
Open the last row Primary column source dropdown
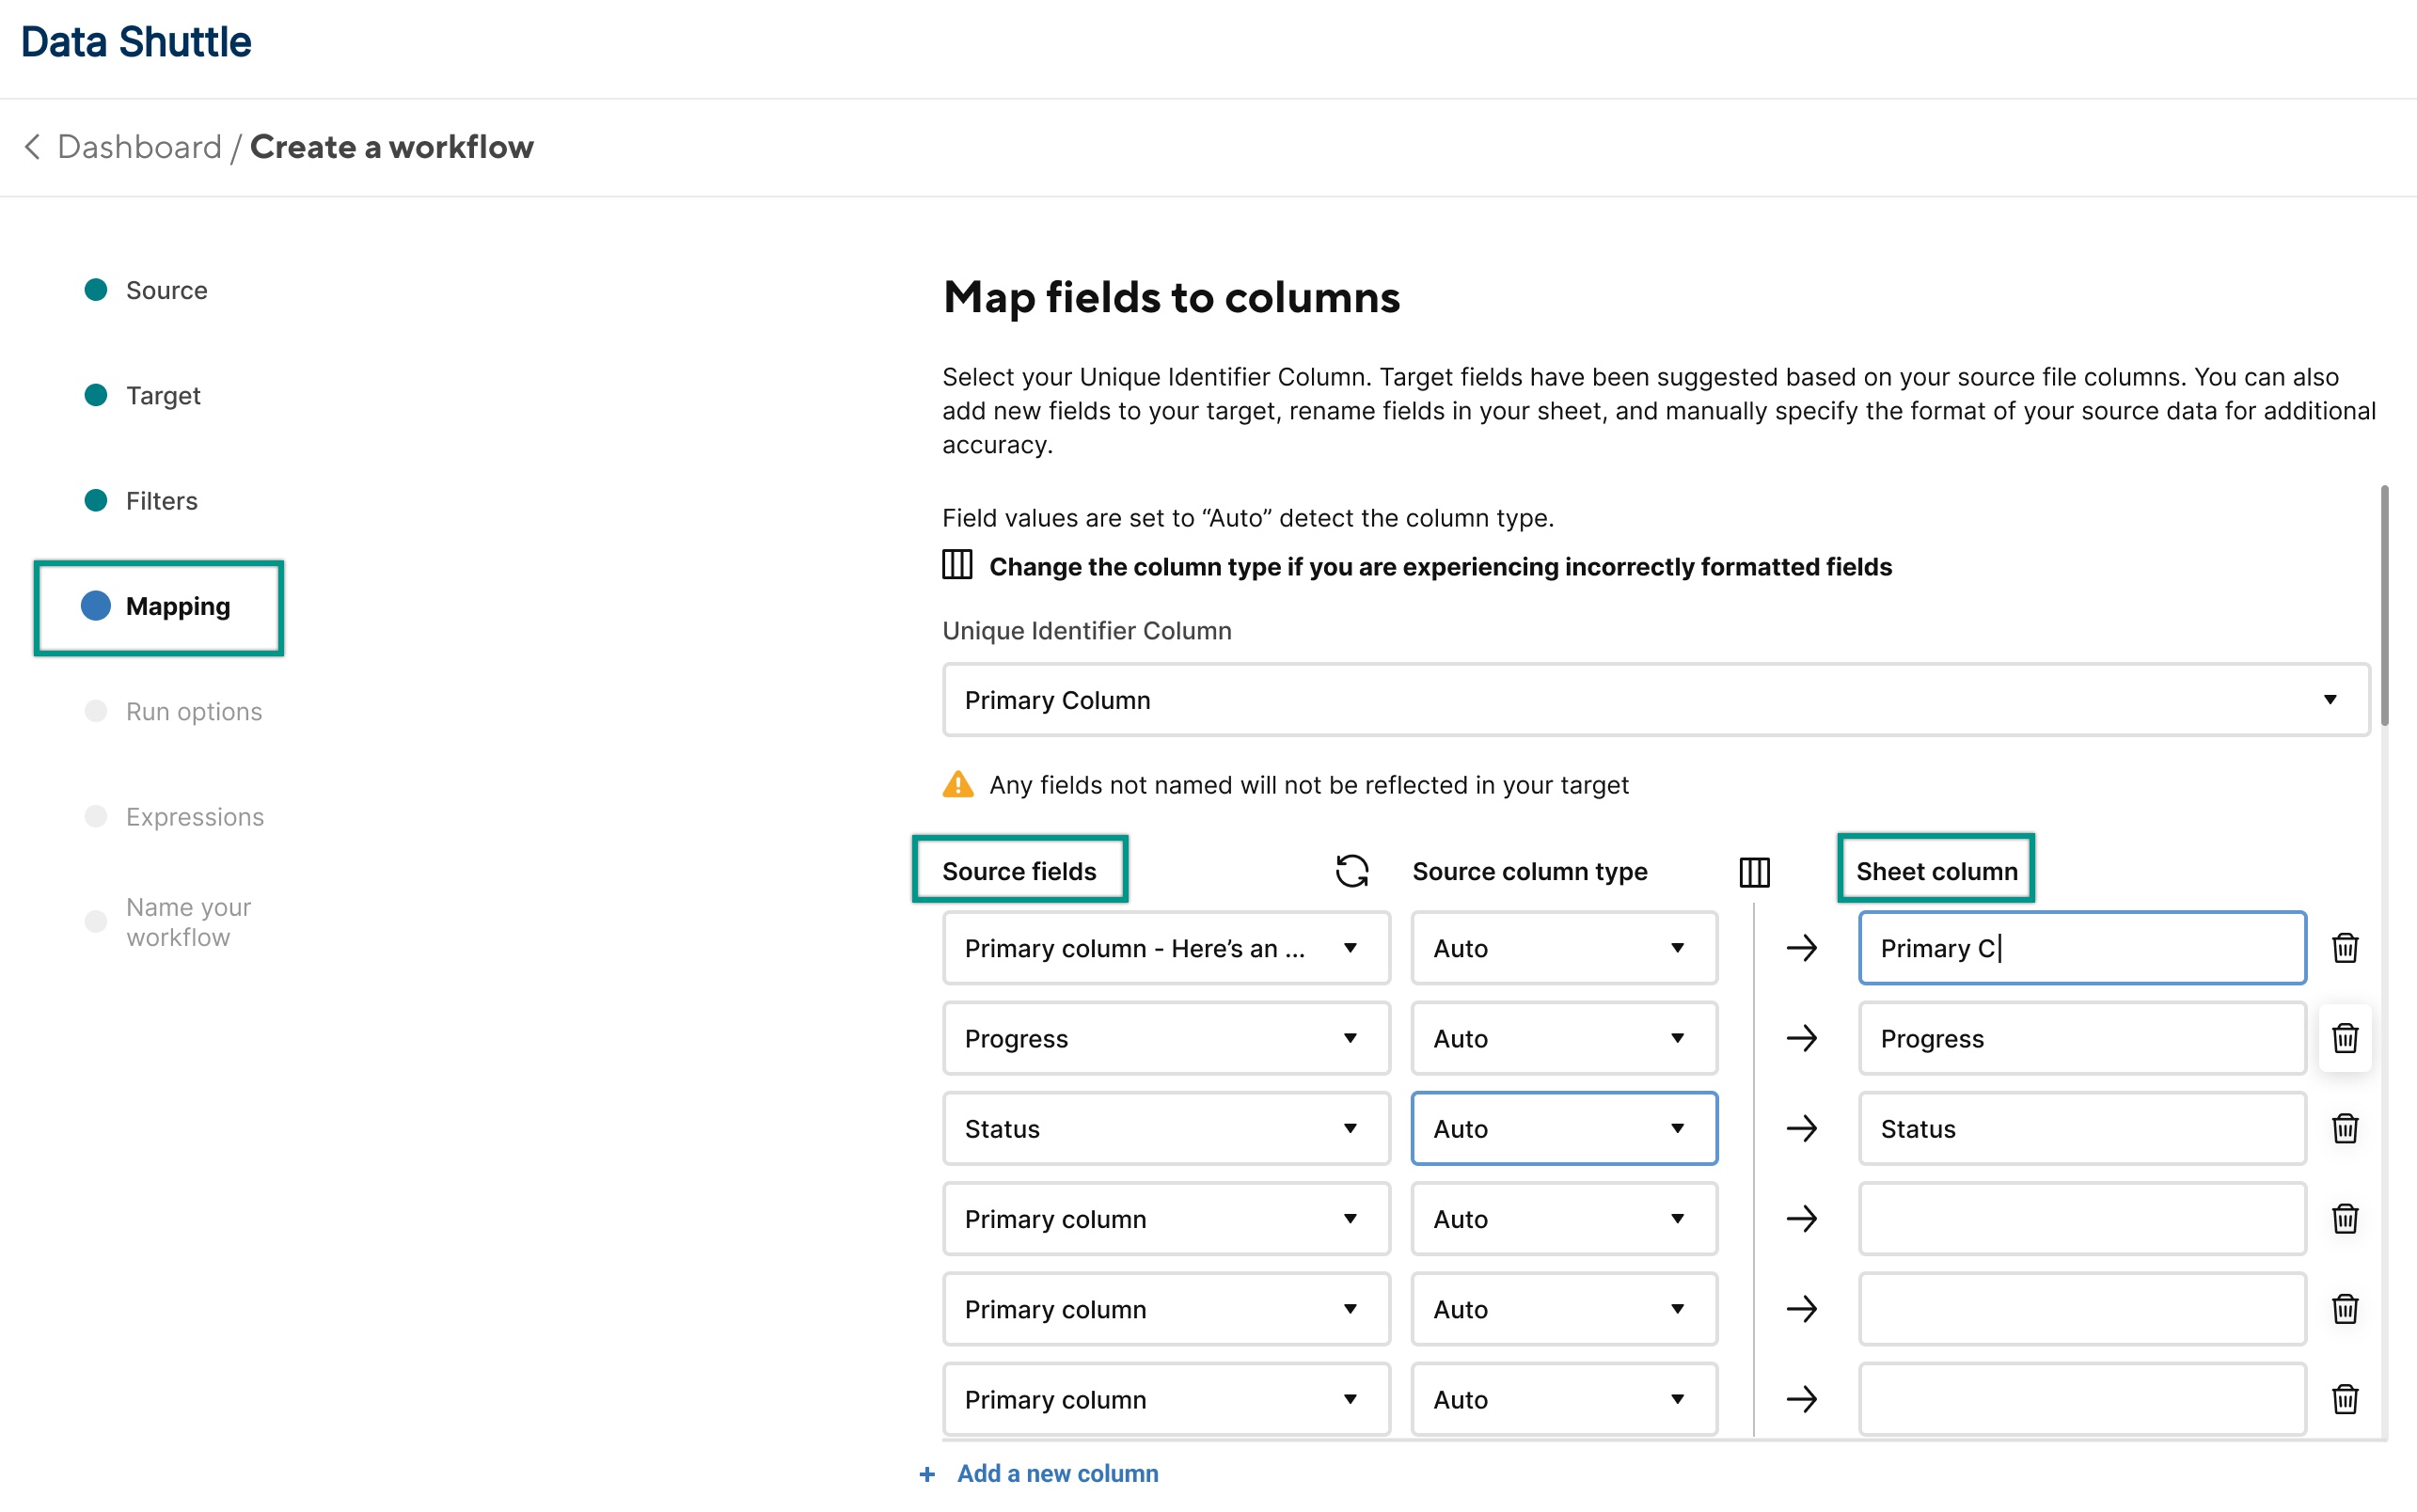[1165, 1398]
